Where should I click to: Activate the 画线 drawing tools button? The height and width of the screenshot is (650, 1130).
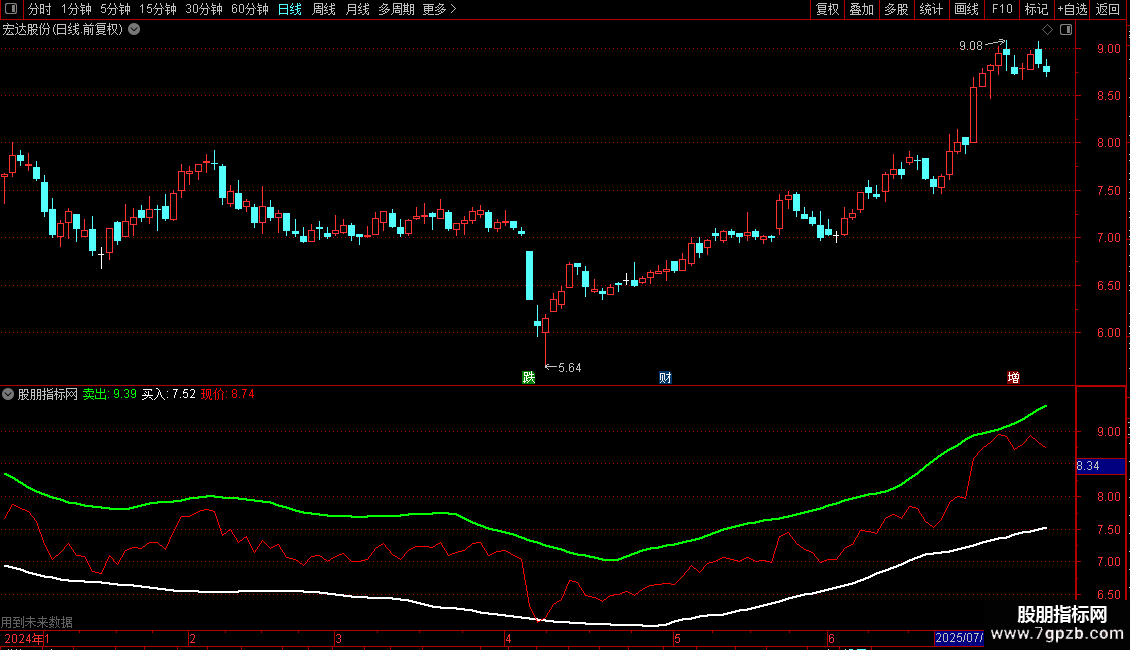tap(966, 9)
